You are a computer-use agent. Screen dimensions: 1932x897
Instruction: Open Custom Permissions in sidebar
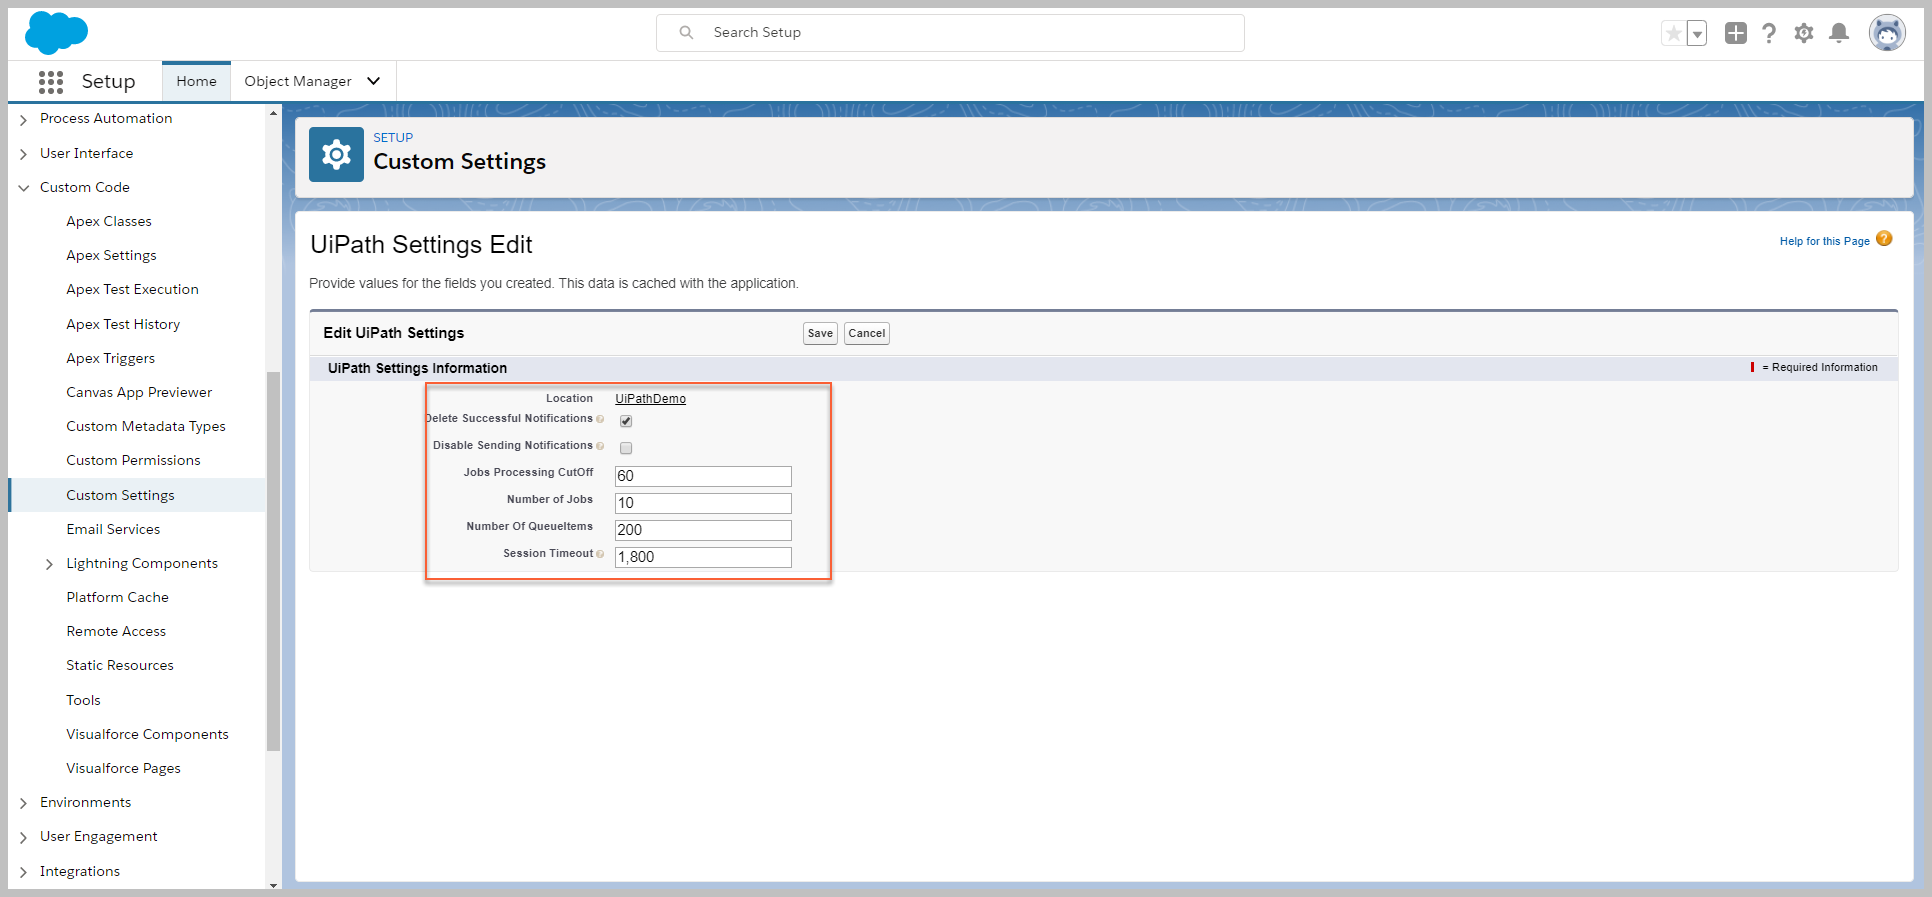(133, 460)
